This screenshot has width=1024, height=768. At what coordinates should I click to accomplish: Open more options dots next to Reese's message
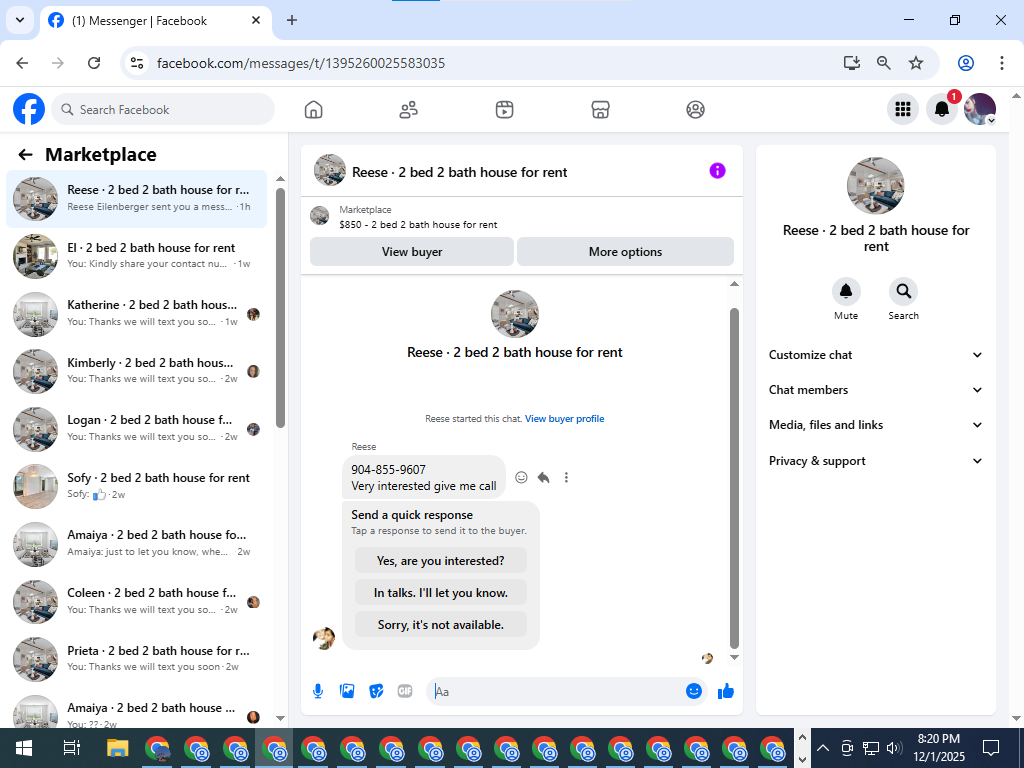566,477
